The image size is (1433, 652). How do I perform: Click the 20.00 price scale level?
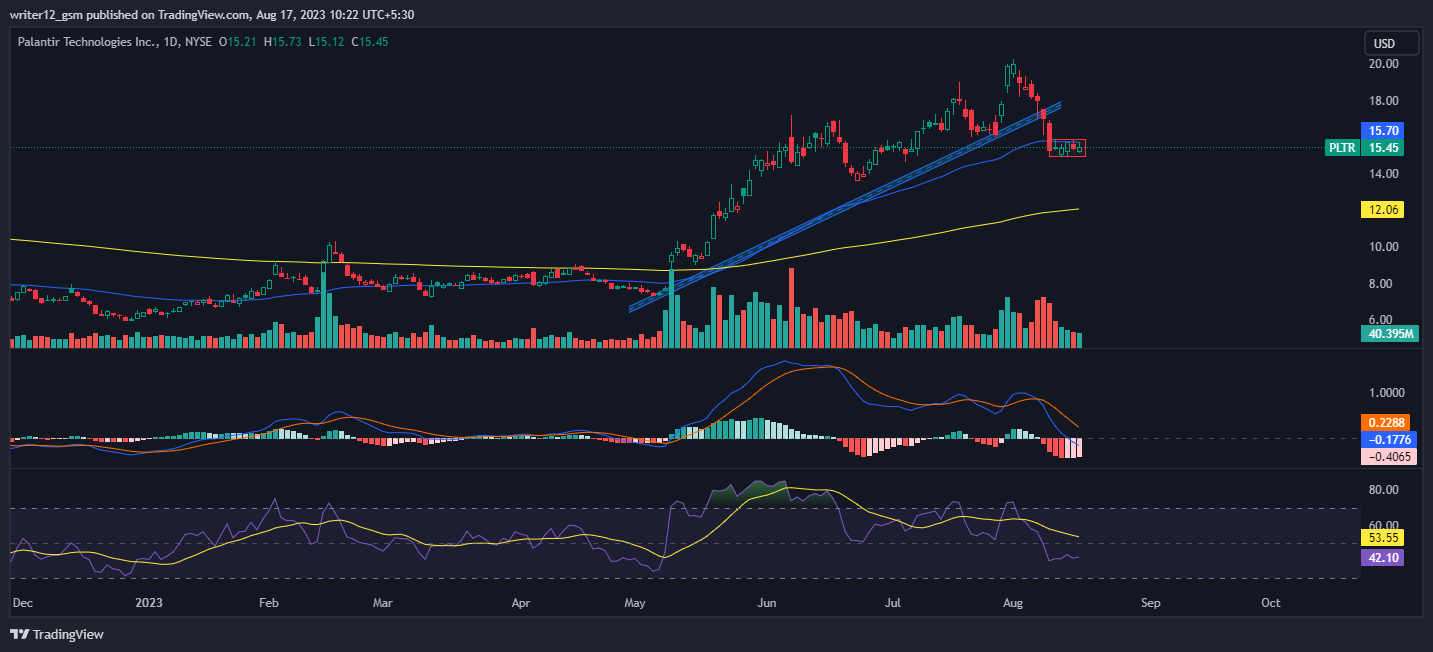[1384, 63]
